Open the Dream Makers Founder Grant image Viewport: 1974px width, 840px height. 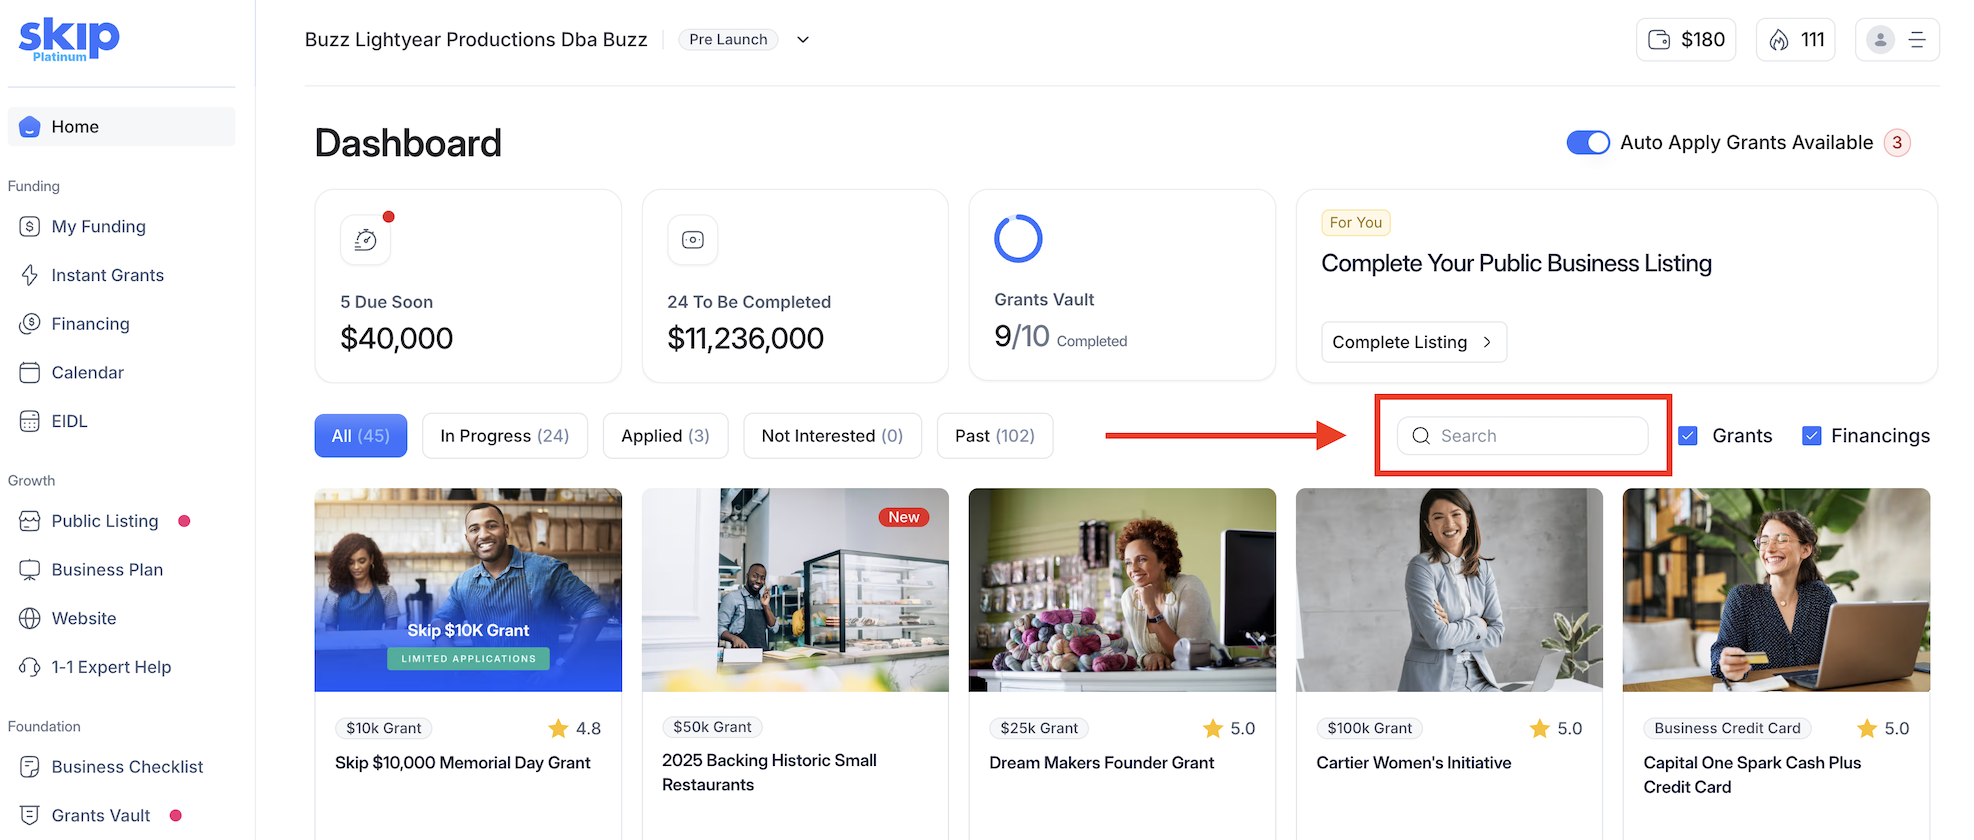point(1122,590)
